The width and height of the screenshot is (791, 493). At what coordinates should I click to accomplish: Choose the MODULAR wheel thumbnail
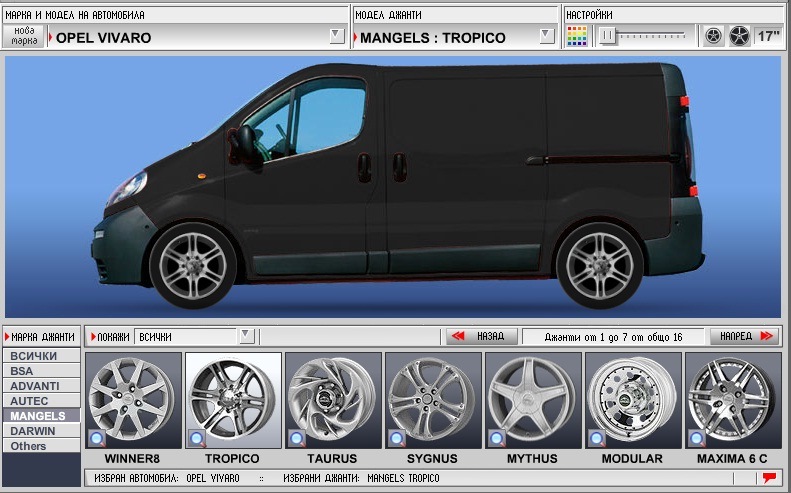633,400
